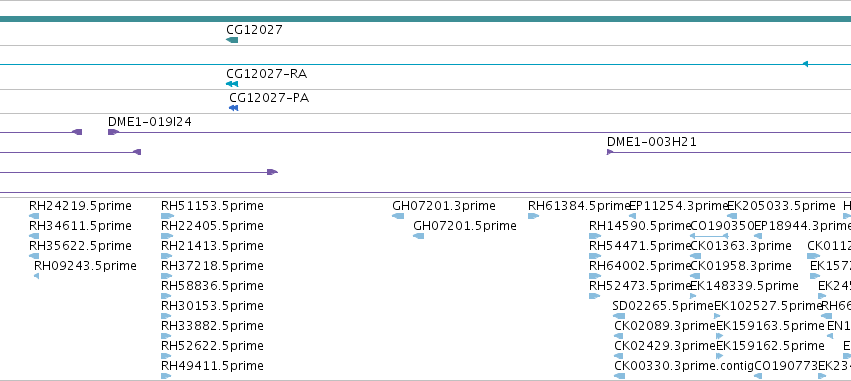Select the RH33882.5prime EST arrow glyph
The height and width of the screenshot is (381, 851).
pyautogui.click(x=166, y=336)
